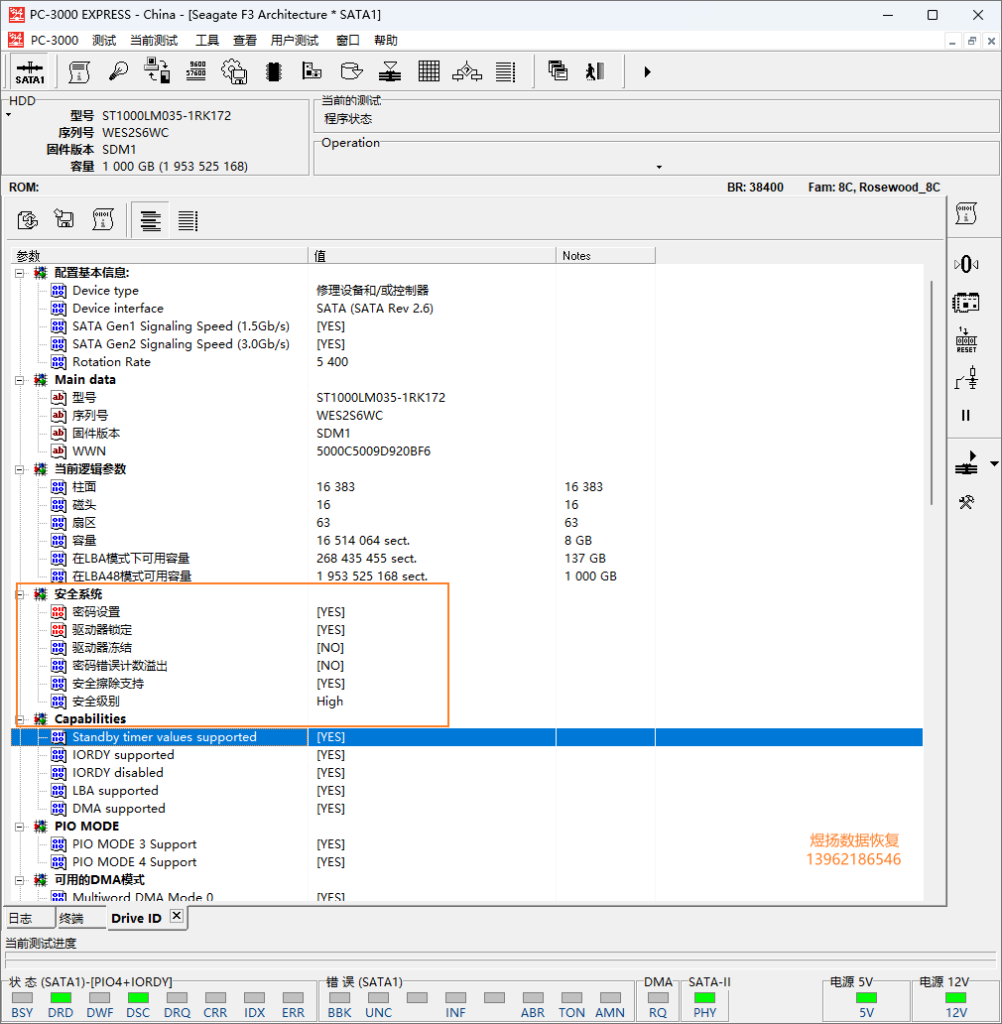
Task: Click the RESET button in right sidebar
Action: click(x=966, y=340)
